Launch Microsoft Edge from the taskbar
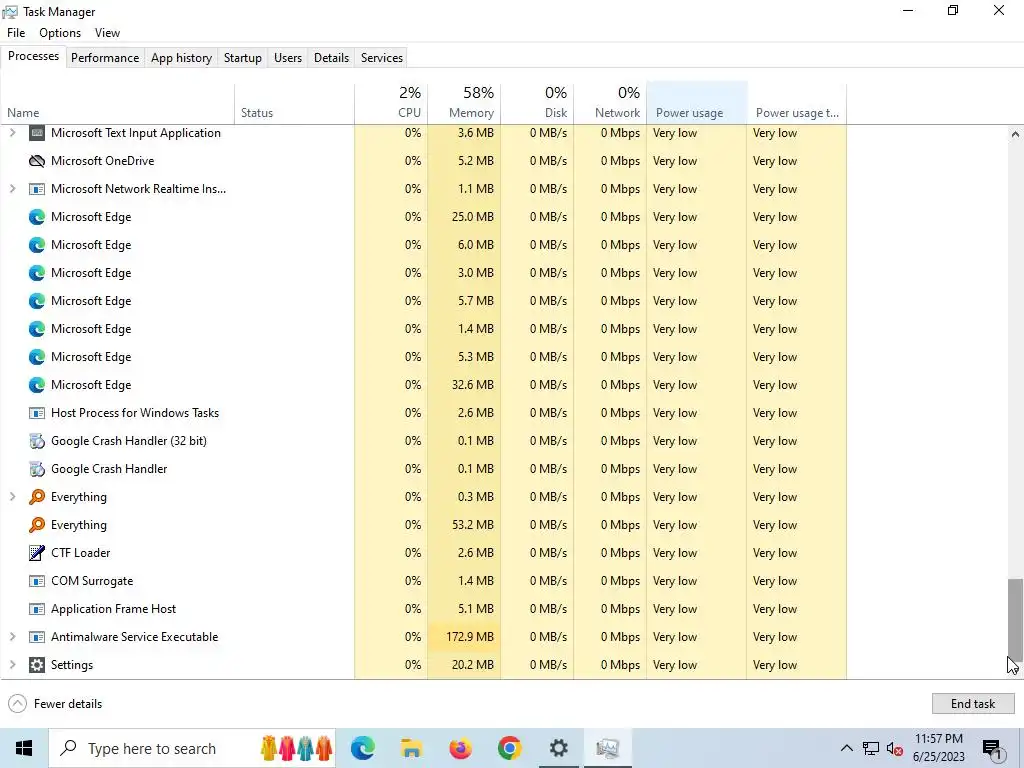Viewport: 1024px width, 768px height. tap(362, 748)
